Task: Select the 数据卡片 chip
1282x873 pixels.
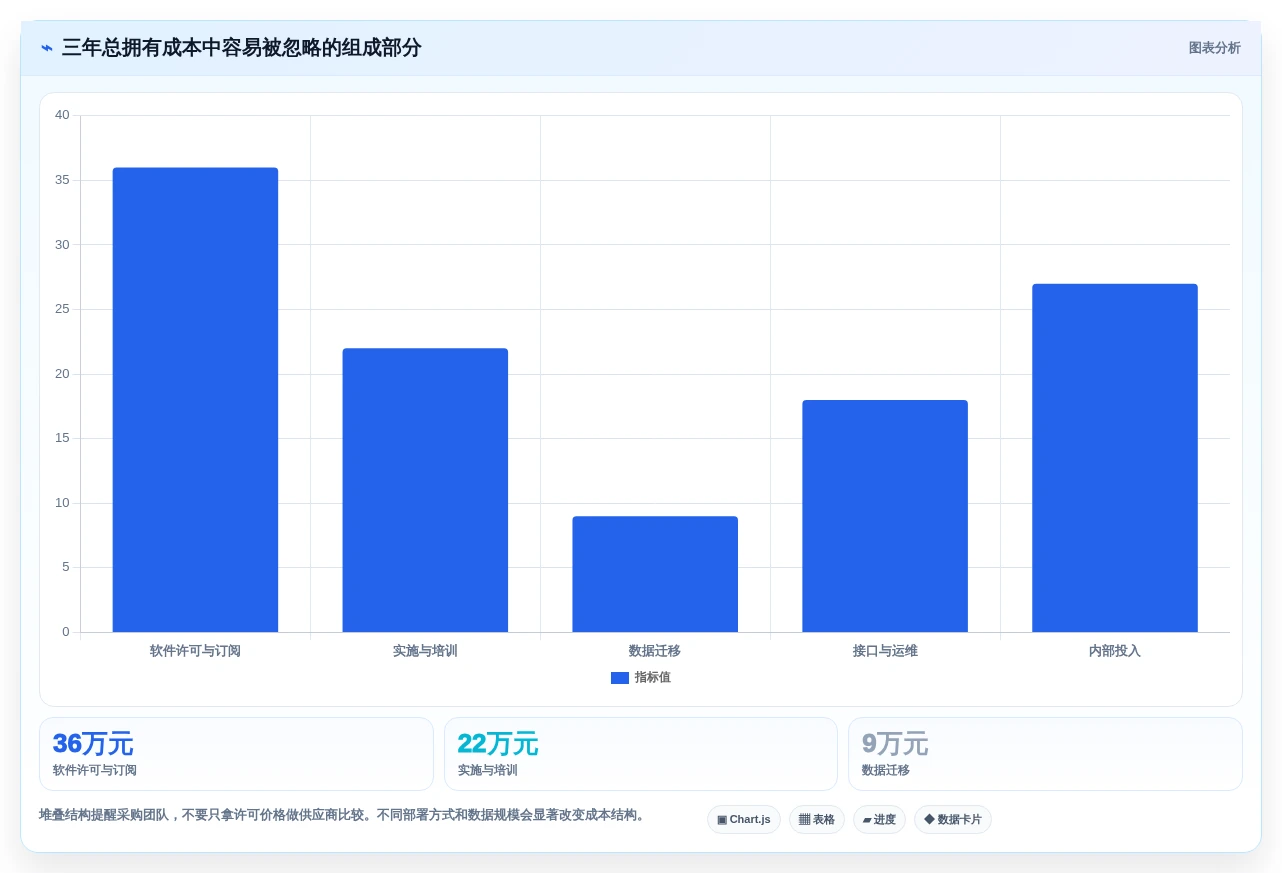Action: tap(953, 820)
